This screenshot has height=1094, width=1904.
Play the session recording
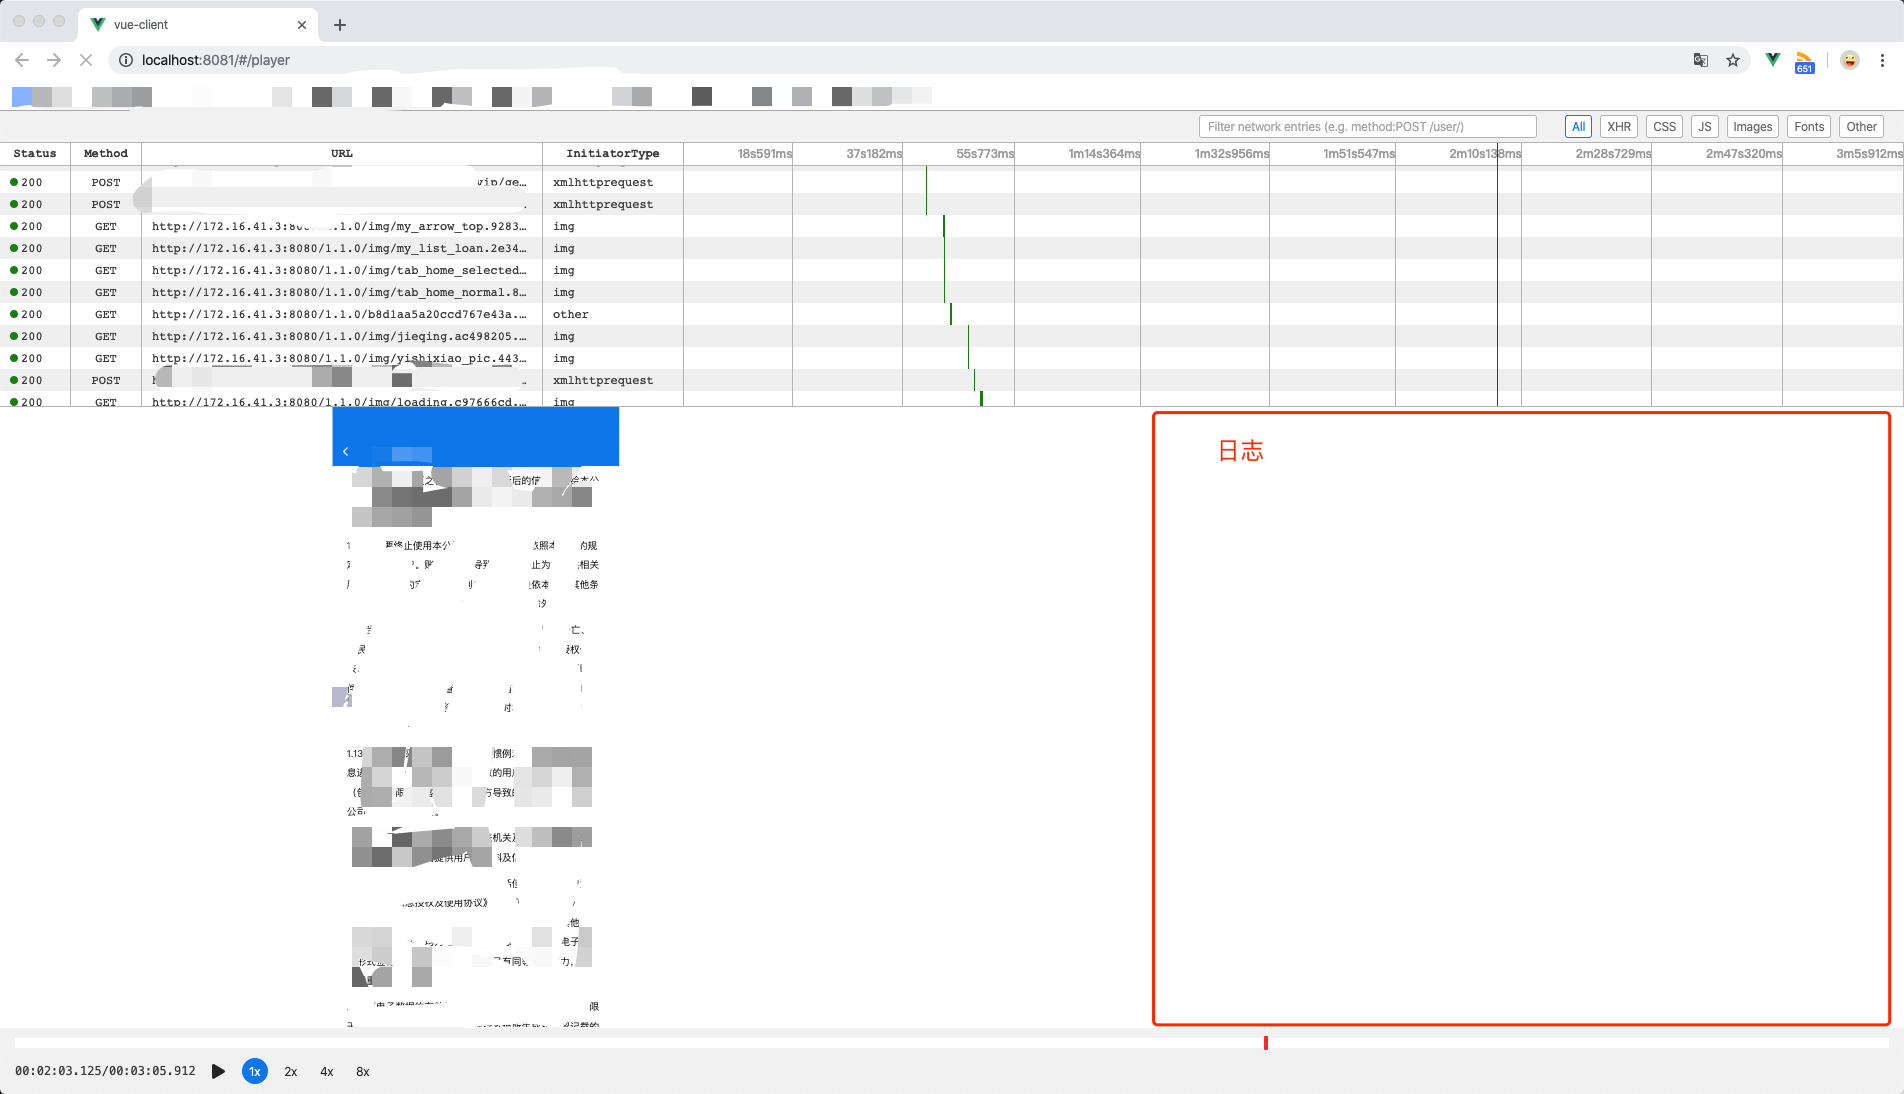pos(218,1071)
